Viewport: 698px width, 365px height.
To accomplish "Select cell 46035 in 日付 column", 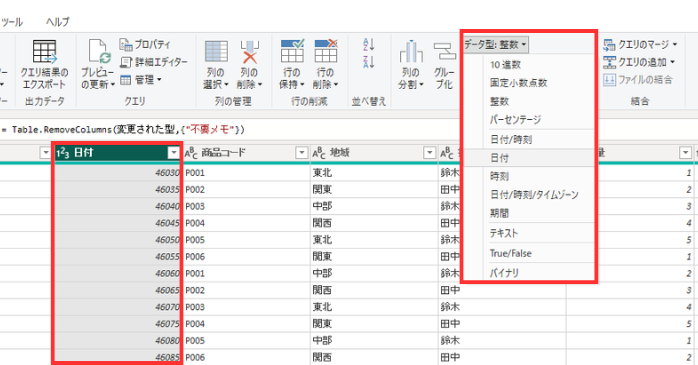I will tap(117, 190).
